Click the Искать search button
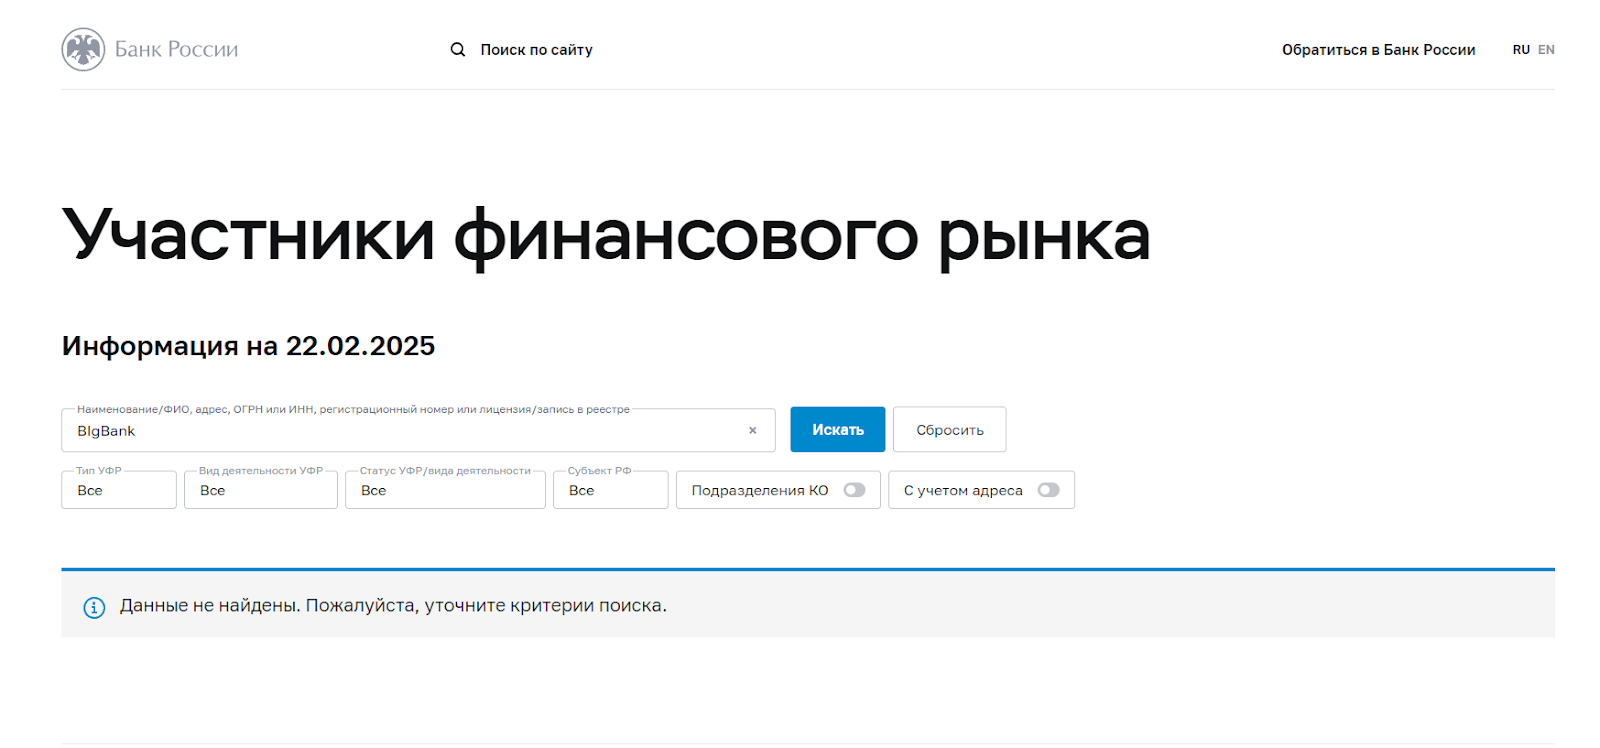The image size is (1600, 748). (x=838, y=430)
